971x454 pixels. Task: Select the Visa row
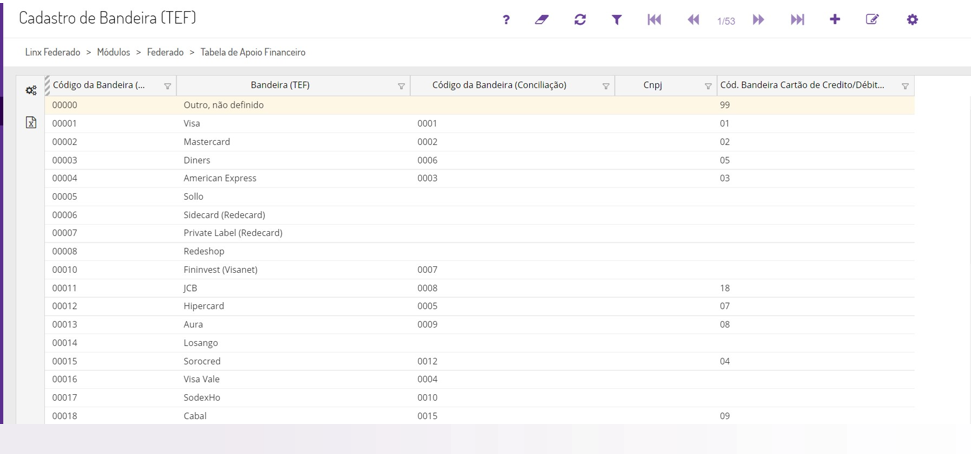click(x=479, y=123)
